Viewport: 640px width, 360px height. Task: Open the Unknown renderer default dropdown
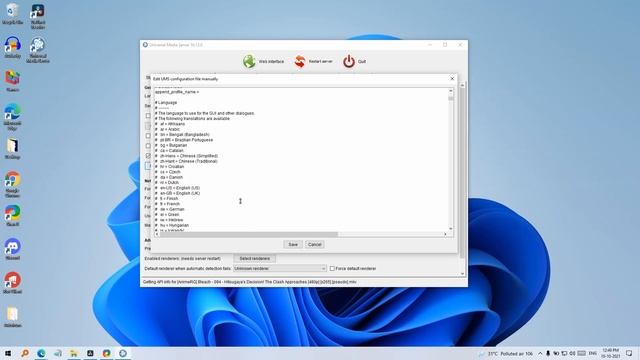point(280,269)
